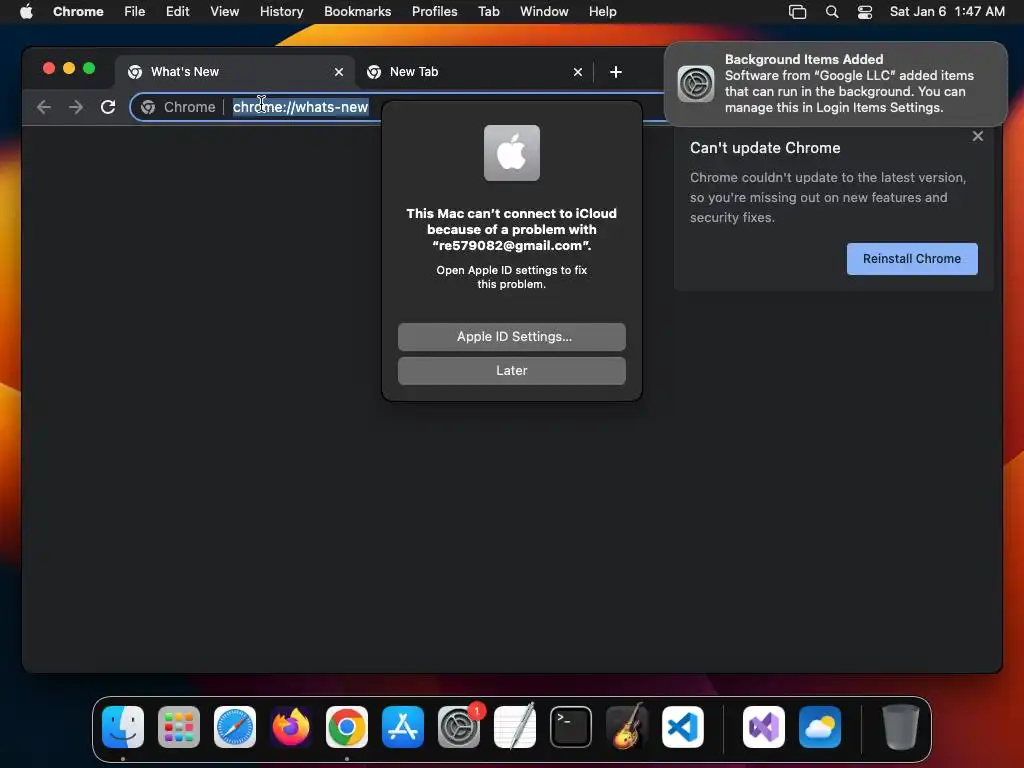Open Spotlight search in menu bar
This screenshot has height=768, width=1024.
click(831, 12)
